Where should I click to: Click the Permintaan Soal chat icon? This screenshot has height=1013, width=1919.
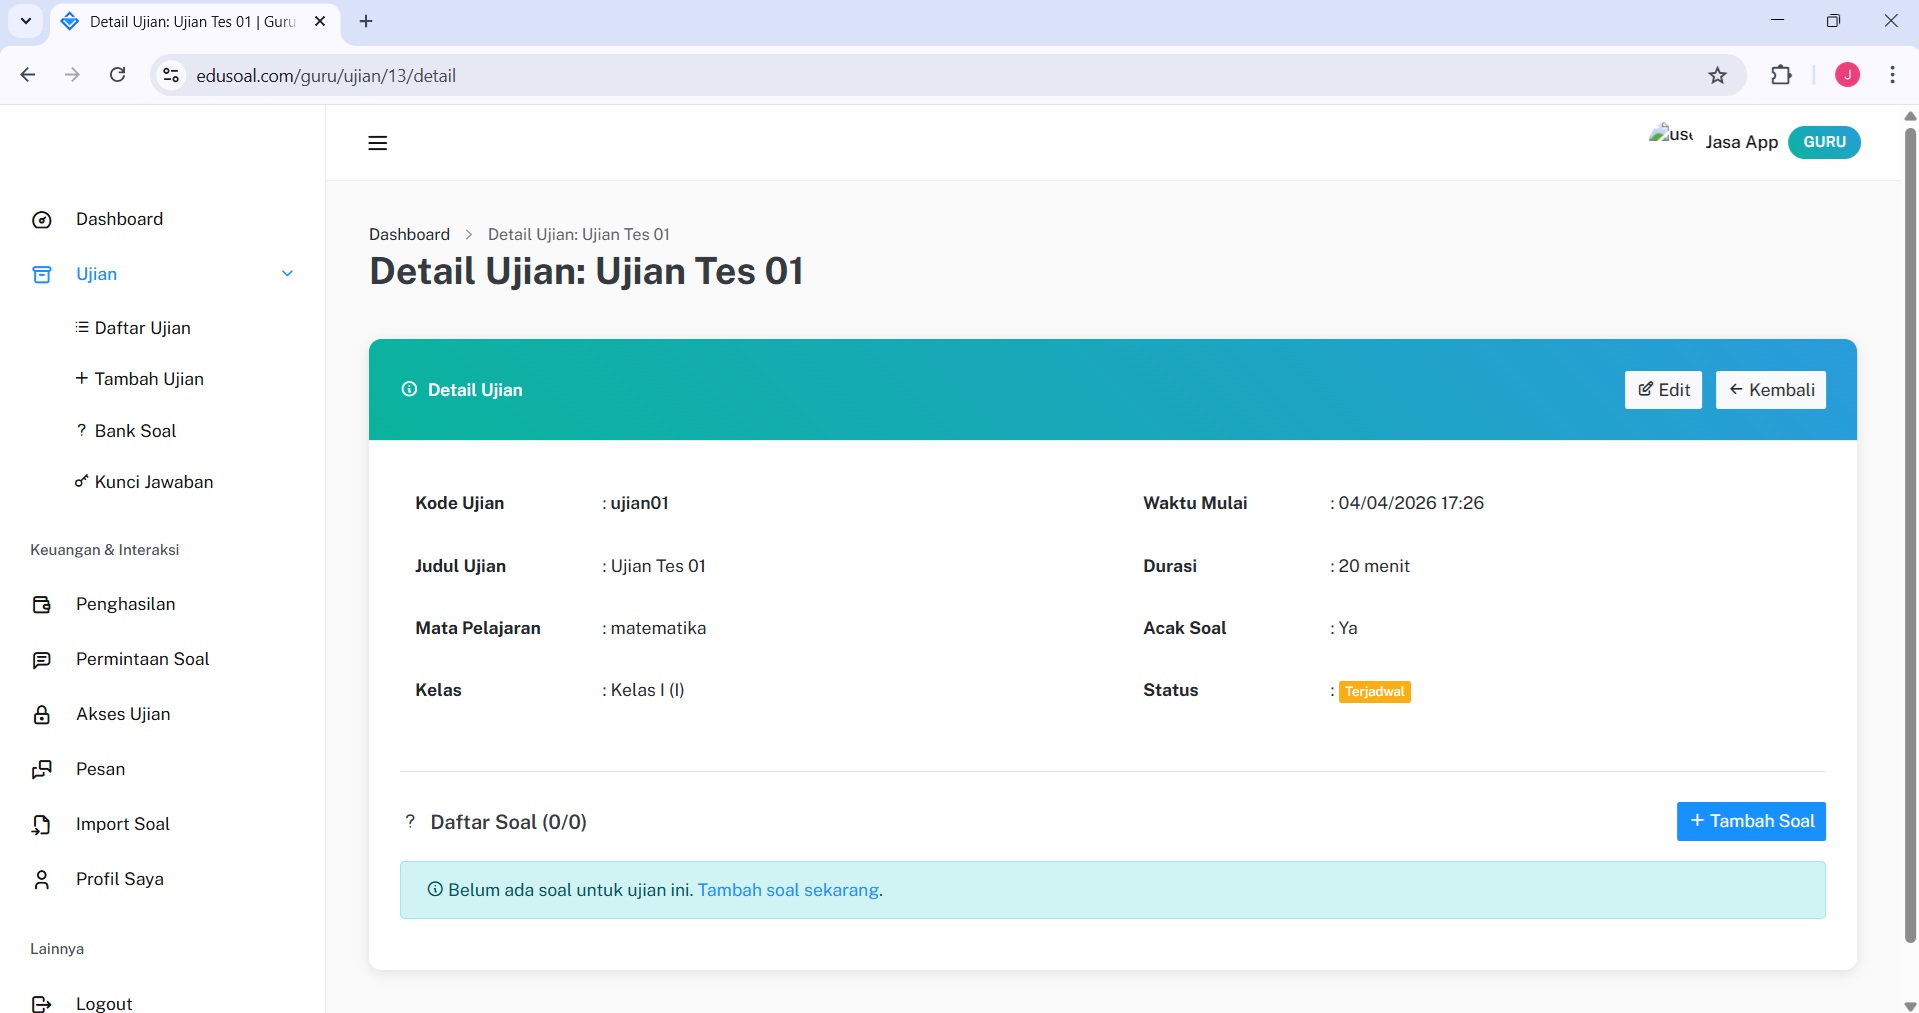[42, 660]
